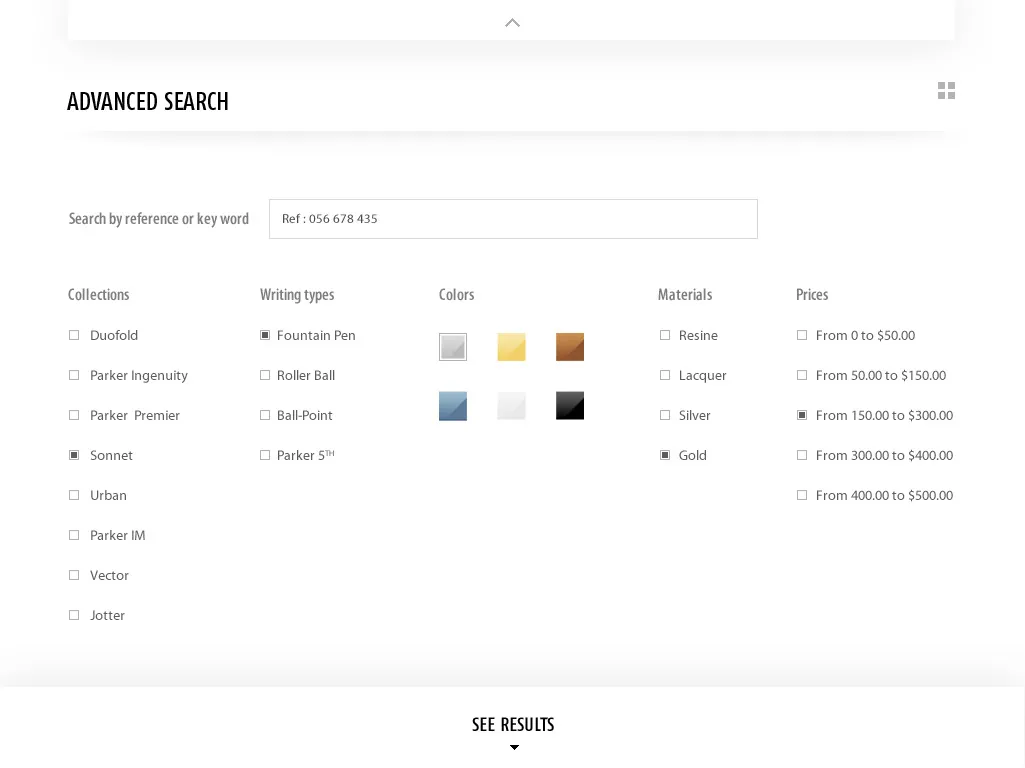This screenshot has width=1025, height=768.
Task: Expand results with the down arrow
Action: pyautogui.click(x=514, y=747)
